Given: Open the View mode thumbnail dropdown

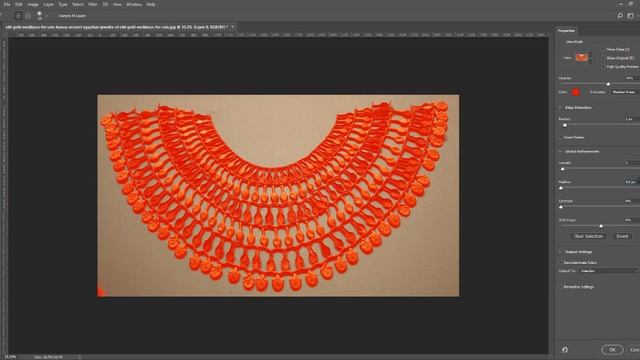Looking at the screenshot, I should (583, 58).
